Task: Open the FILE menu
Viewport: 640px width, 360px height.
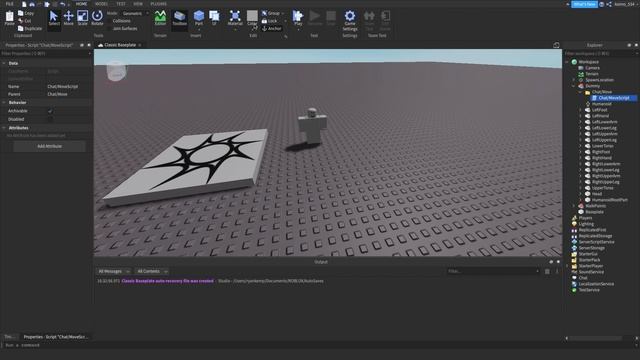Action: pyautogui.click(x=9, y=4)
